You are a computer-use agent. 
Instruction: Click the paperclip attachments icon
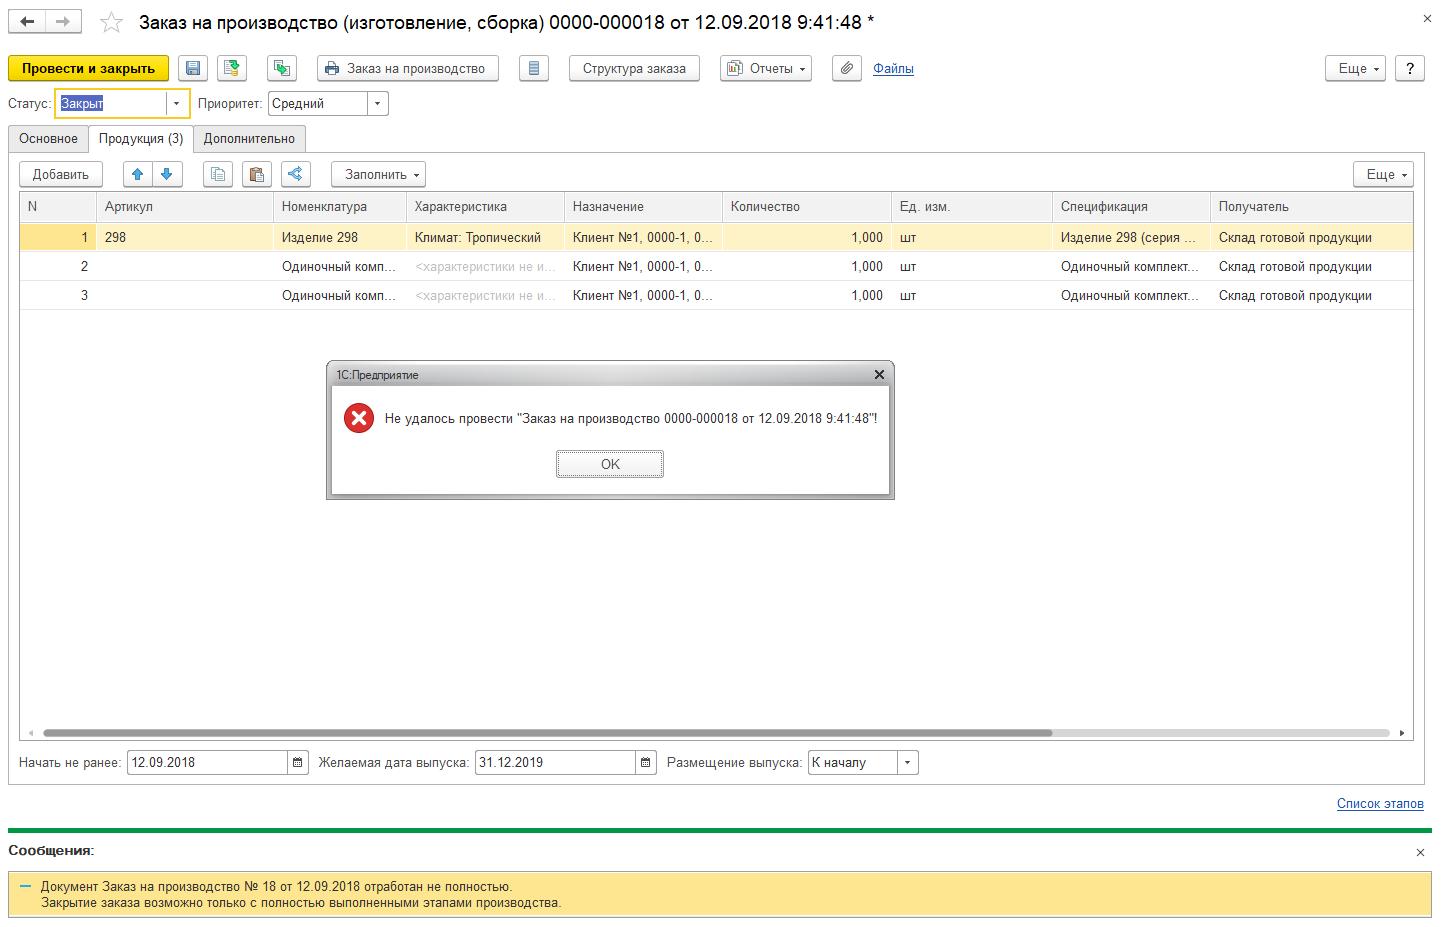pyautogui.click(x=847, y=68)
